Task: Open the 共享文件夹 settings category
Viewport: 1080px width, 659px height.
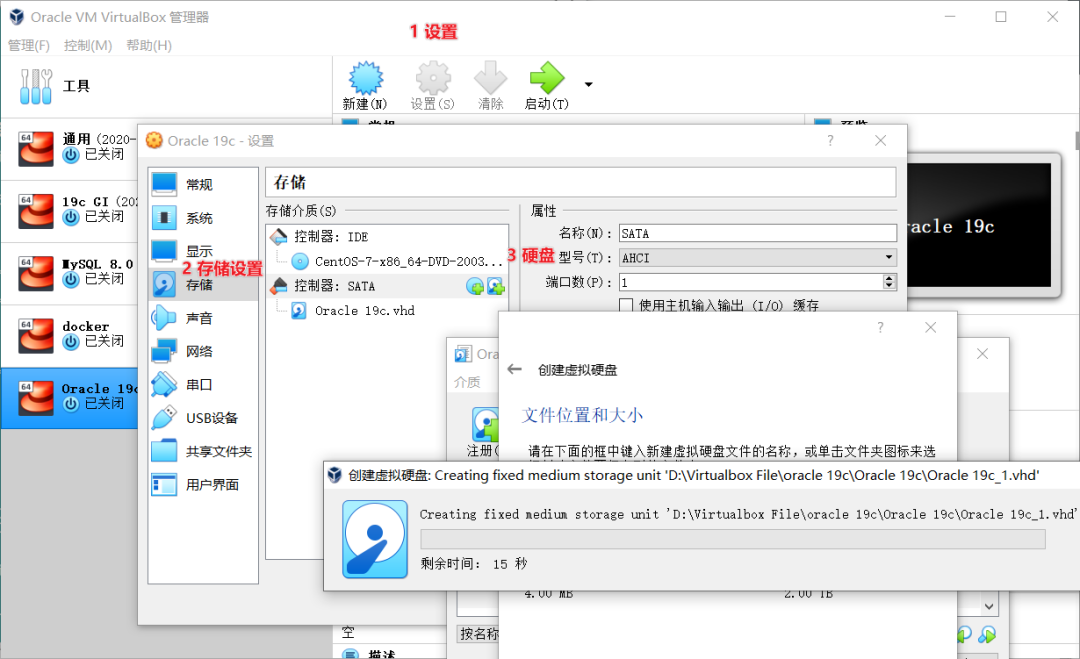Action: pos(202,451)
